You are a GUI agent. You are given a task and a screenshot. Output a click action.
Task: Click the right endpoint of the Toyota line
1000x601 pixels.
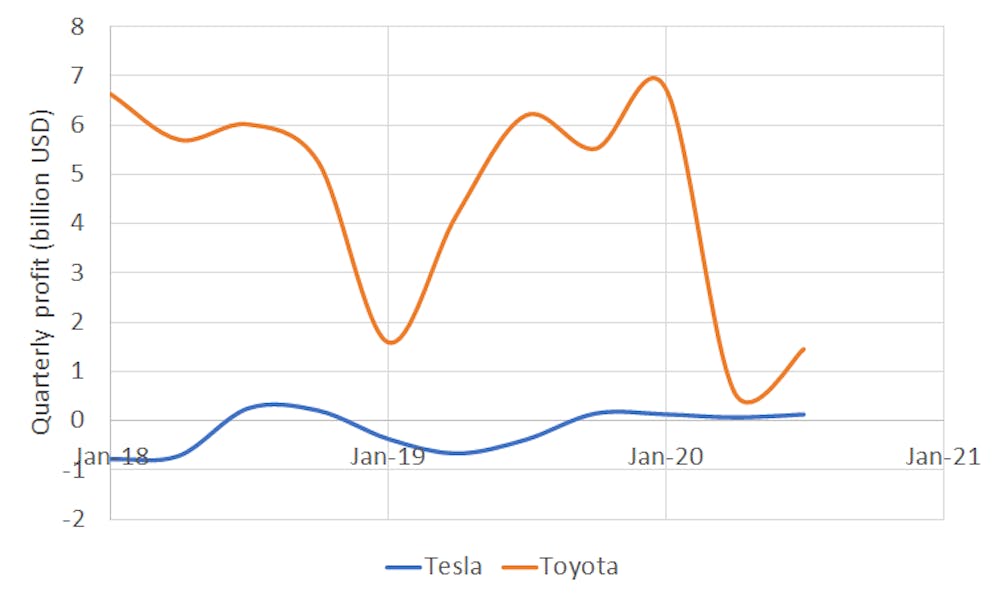(803, 349)
